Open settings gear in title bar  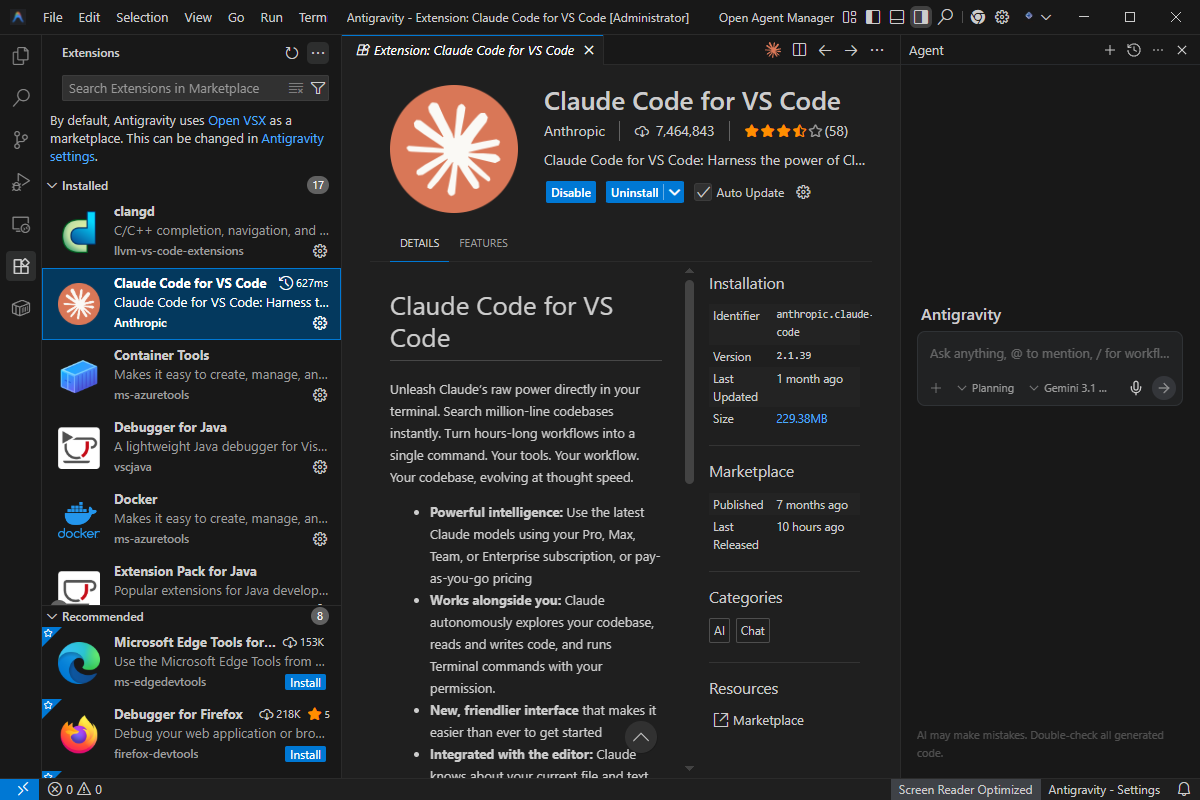tap(1002, 17)
